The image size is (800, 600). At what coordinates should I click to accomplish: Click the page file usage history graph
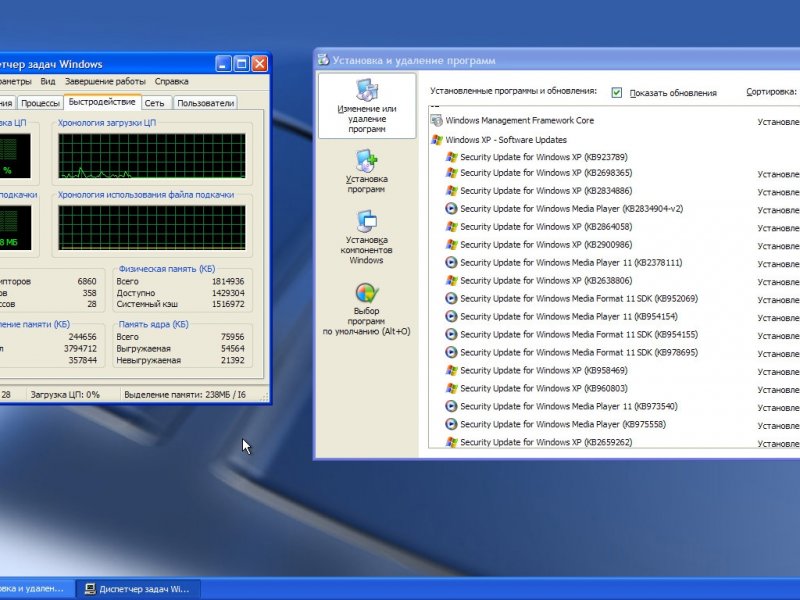(x=152, y=228)
